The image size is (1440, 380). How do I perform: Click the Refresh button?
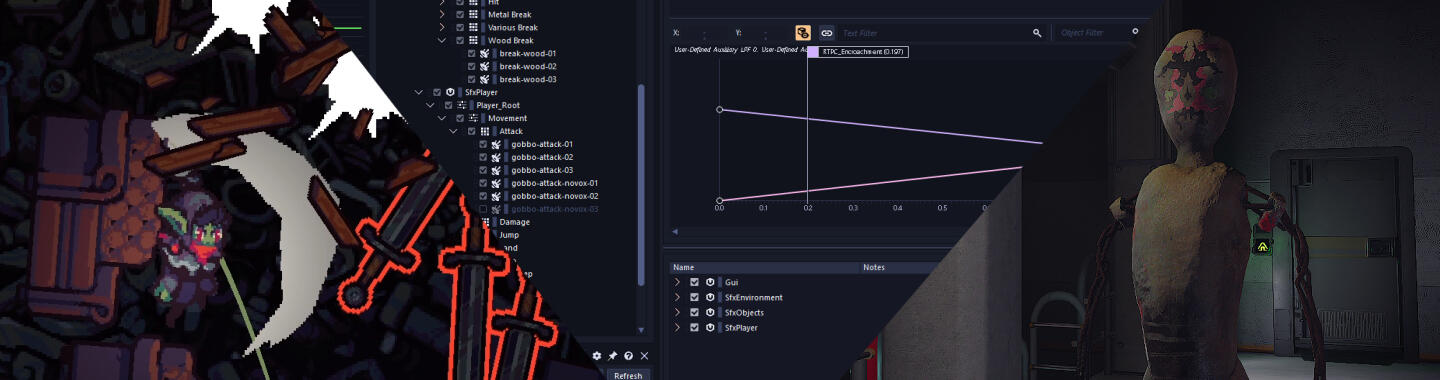point(628,375)
